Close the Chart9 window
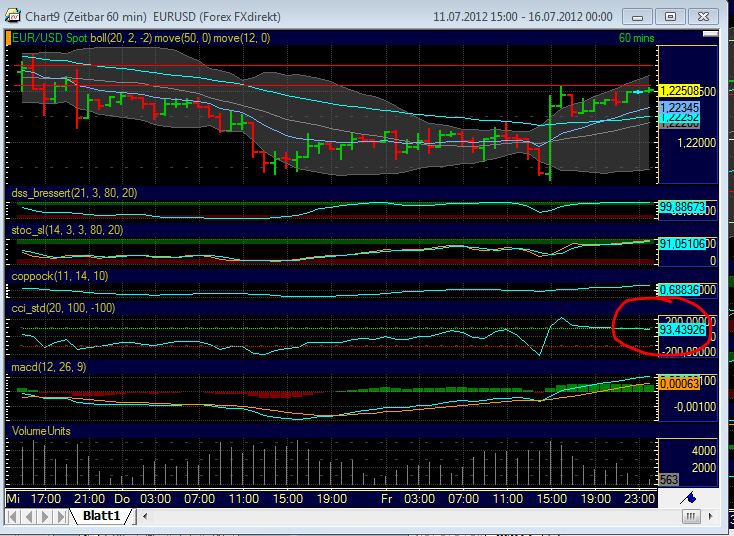 click(703, 17)
